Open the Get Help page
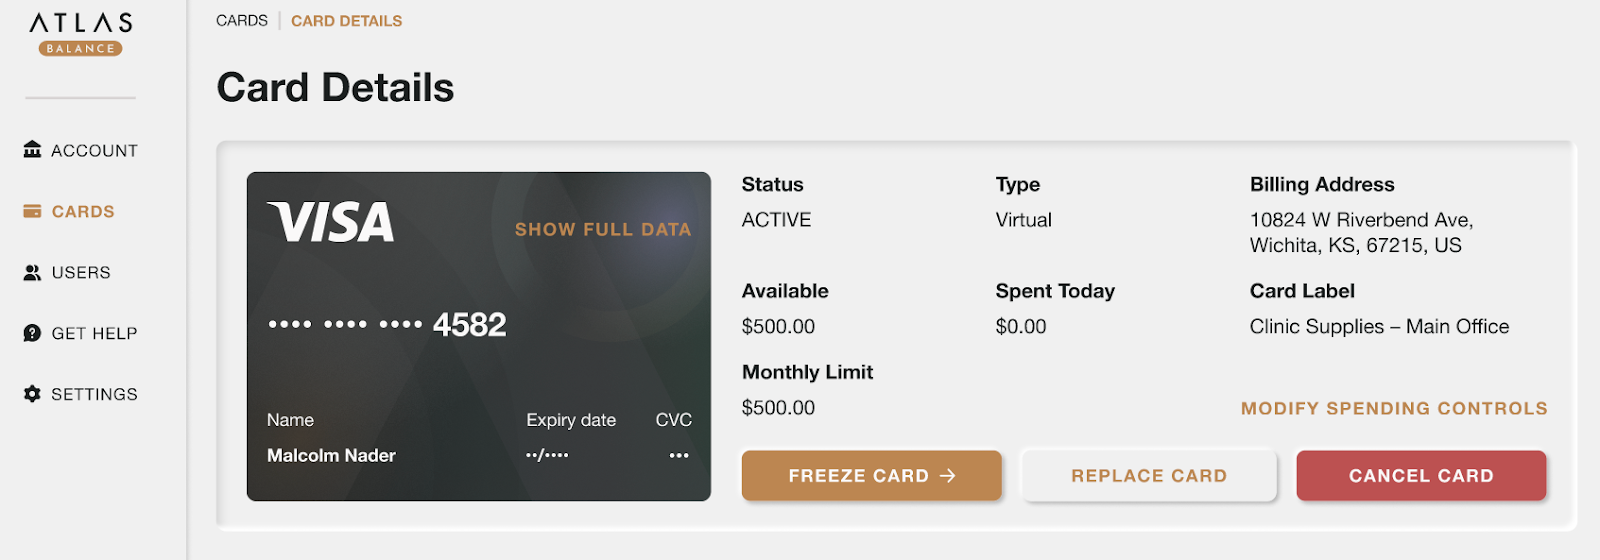1600x560 pixels. coord(94,334)
